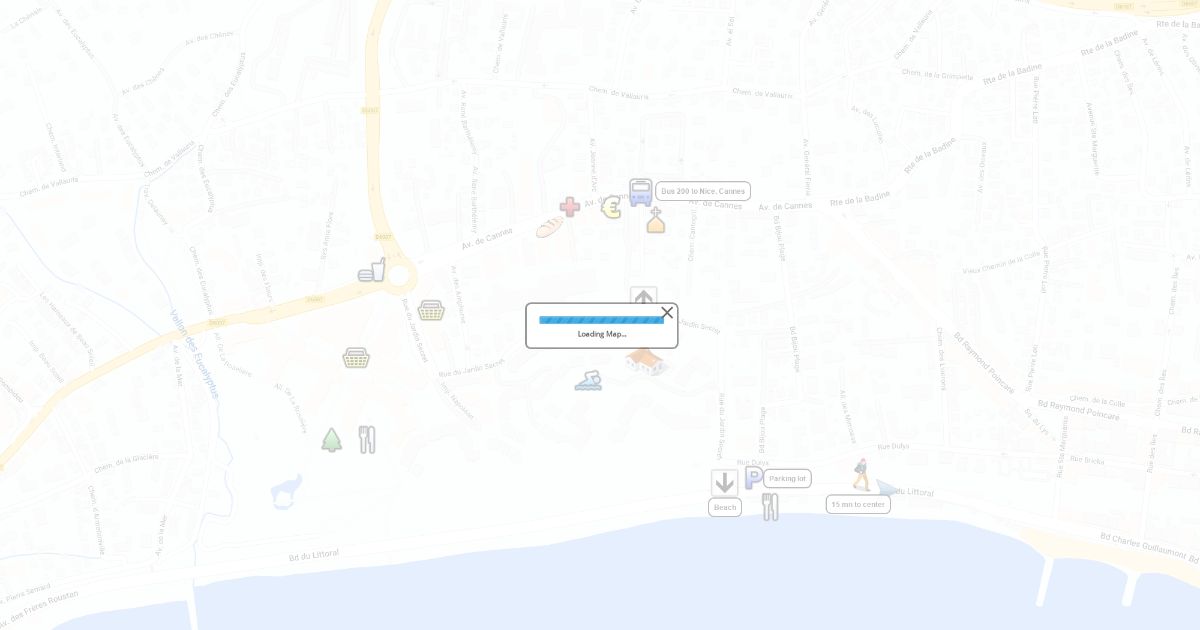Image resolution: width=1200 pixels, height=630 pixels.
Task: Click the shopping basket icon above the tree marker
Action: (356, 357)
